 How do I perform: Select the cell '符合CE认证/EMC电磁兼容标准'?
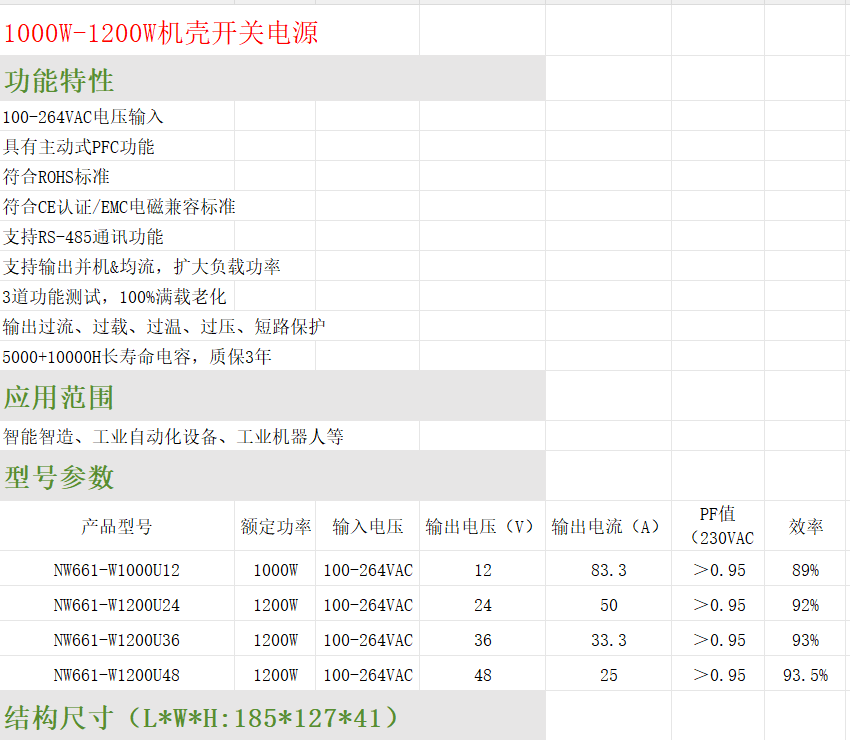(x=119, y=207)
